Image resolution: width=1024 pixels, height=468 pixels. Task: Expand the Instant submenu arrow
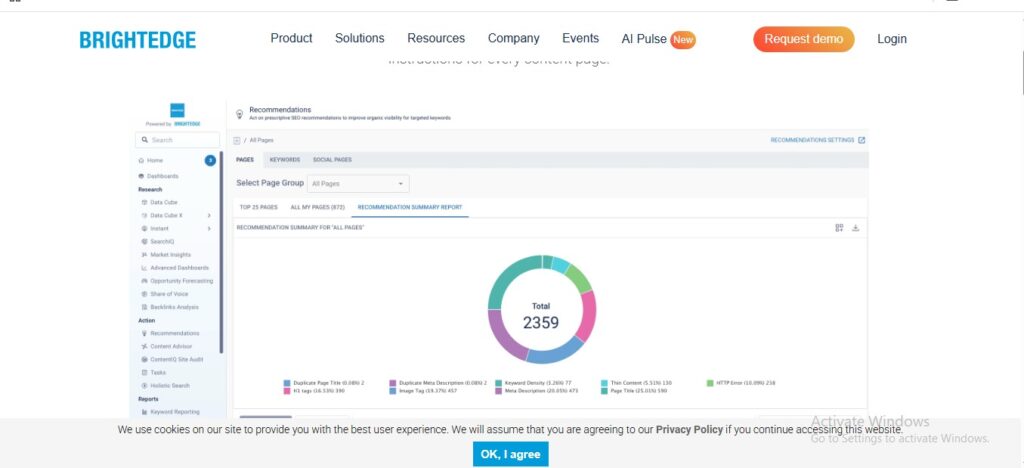tap(209, 228)
